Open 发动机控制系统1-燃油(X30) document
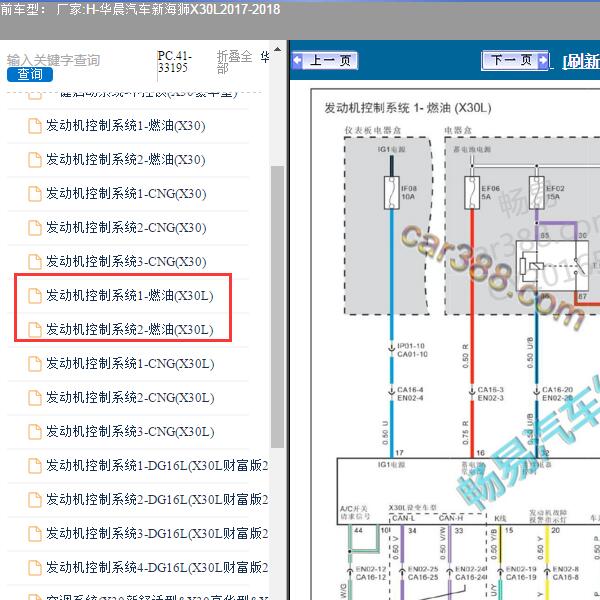600x600 pixels. coord(126,126)
